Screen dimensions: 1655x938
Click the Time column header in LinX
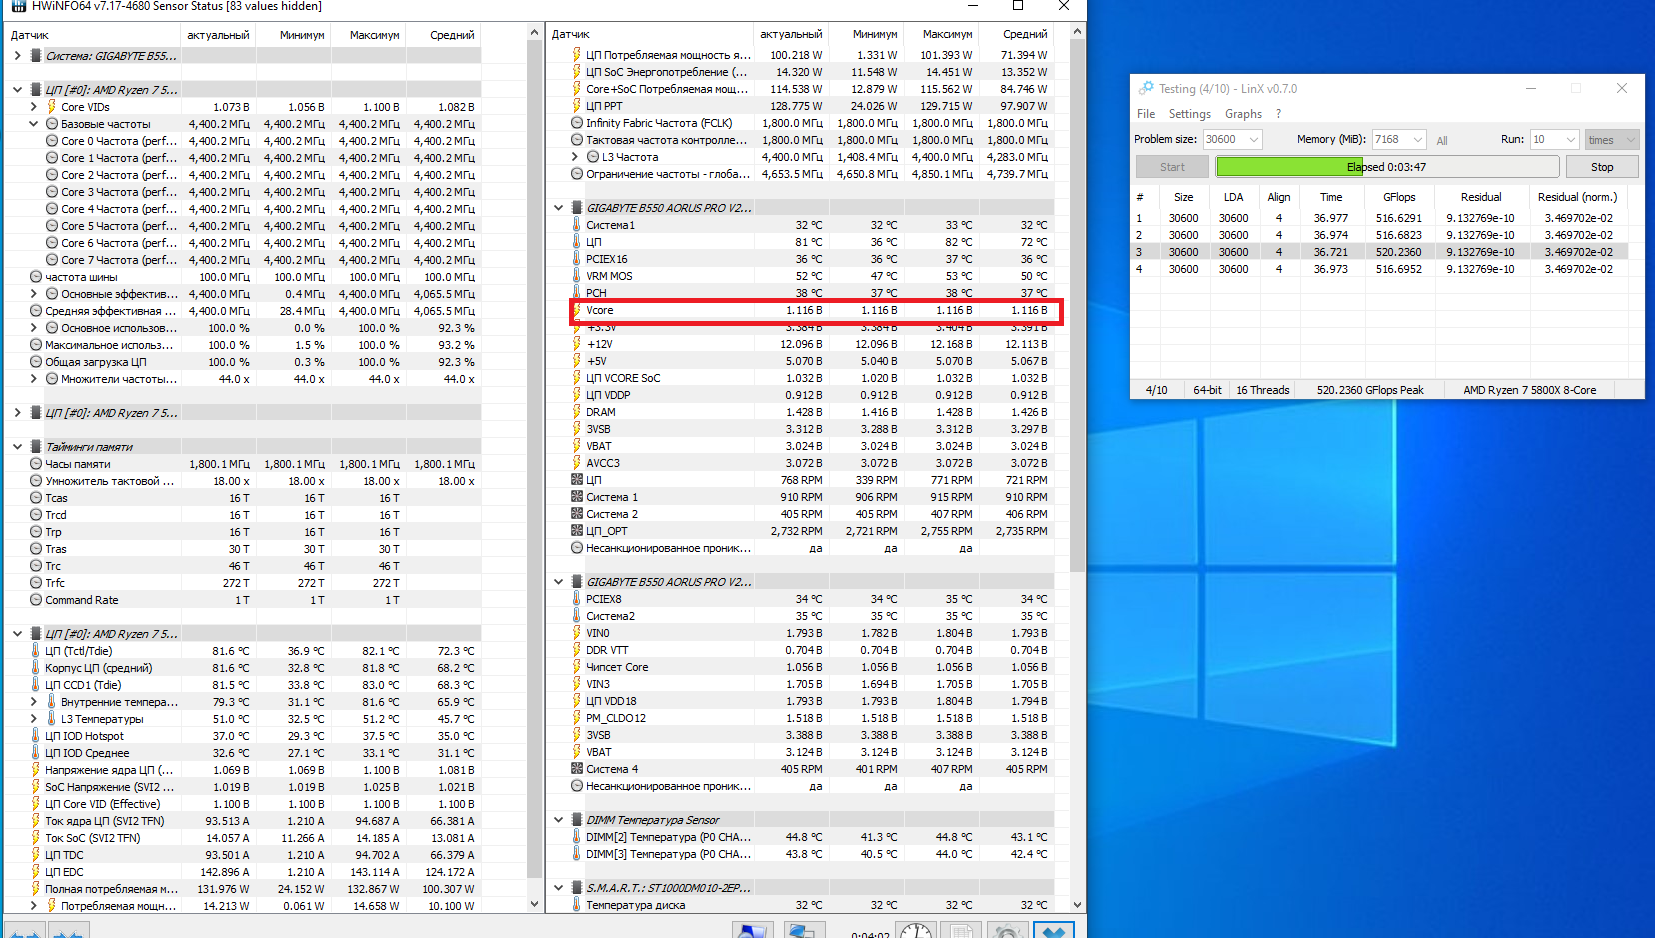click(1331, 197)
